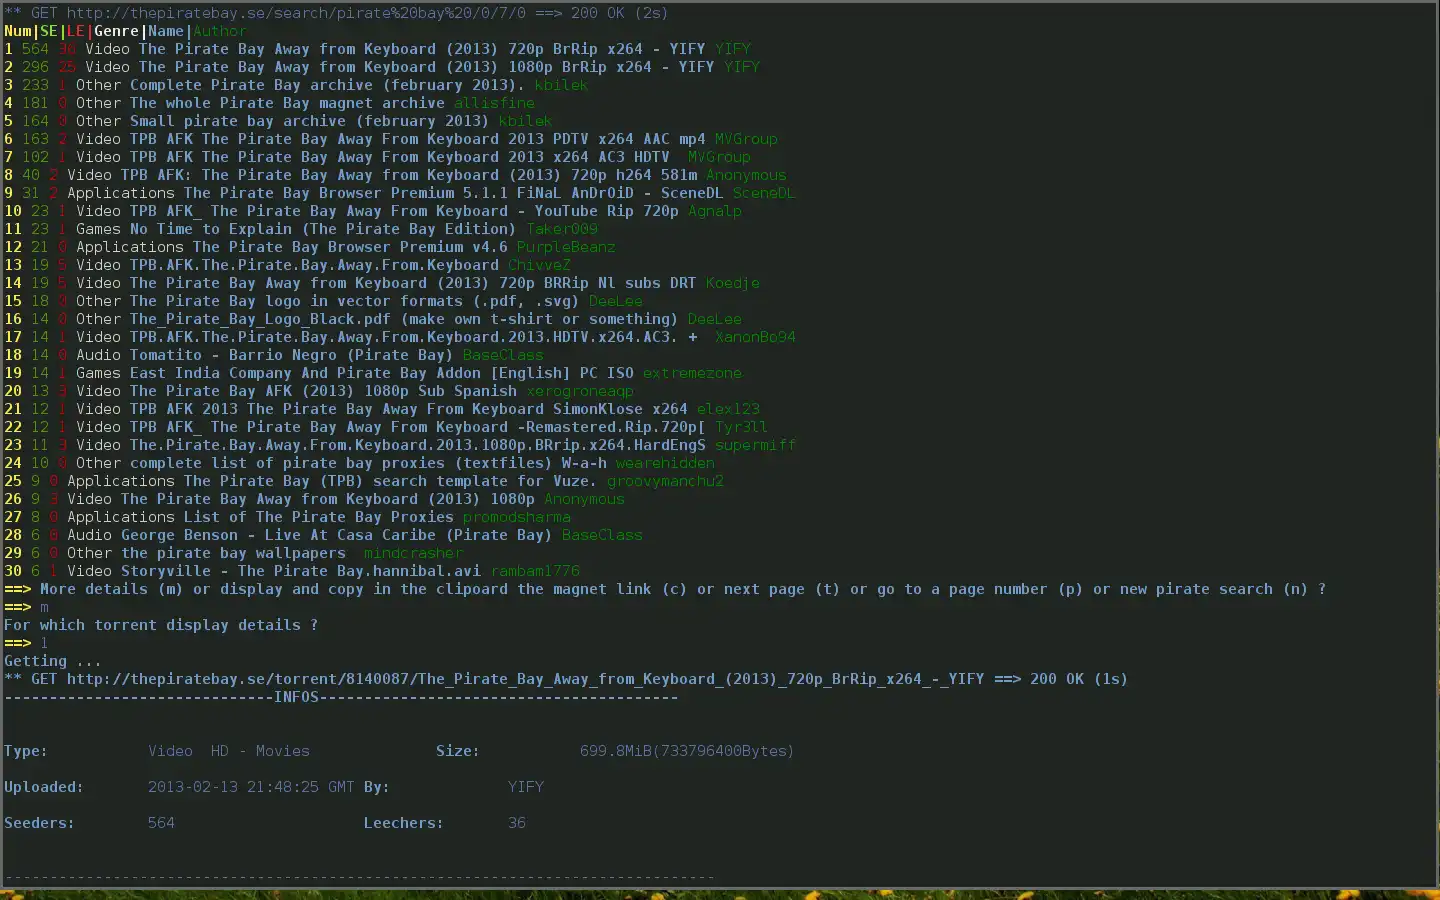Screen dimensions: 1440x900
Task: Click the row by author XanonBo94
Action: pos(400,337)
